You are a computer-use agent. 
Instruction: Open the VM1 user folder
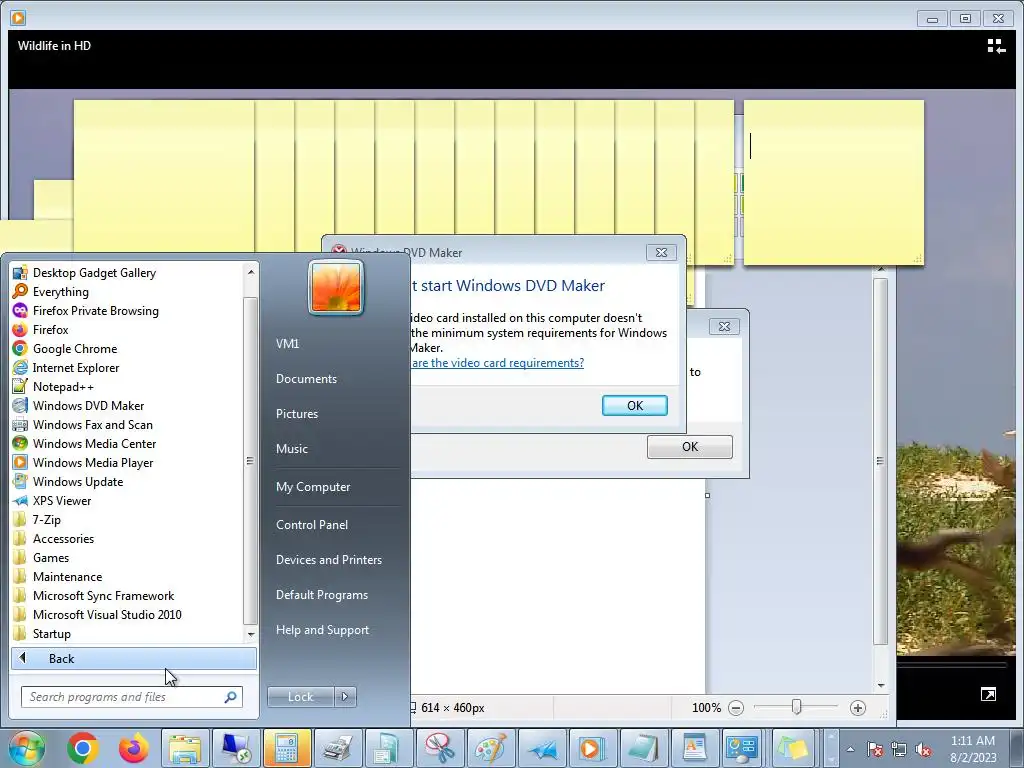(287, 344)
